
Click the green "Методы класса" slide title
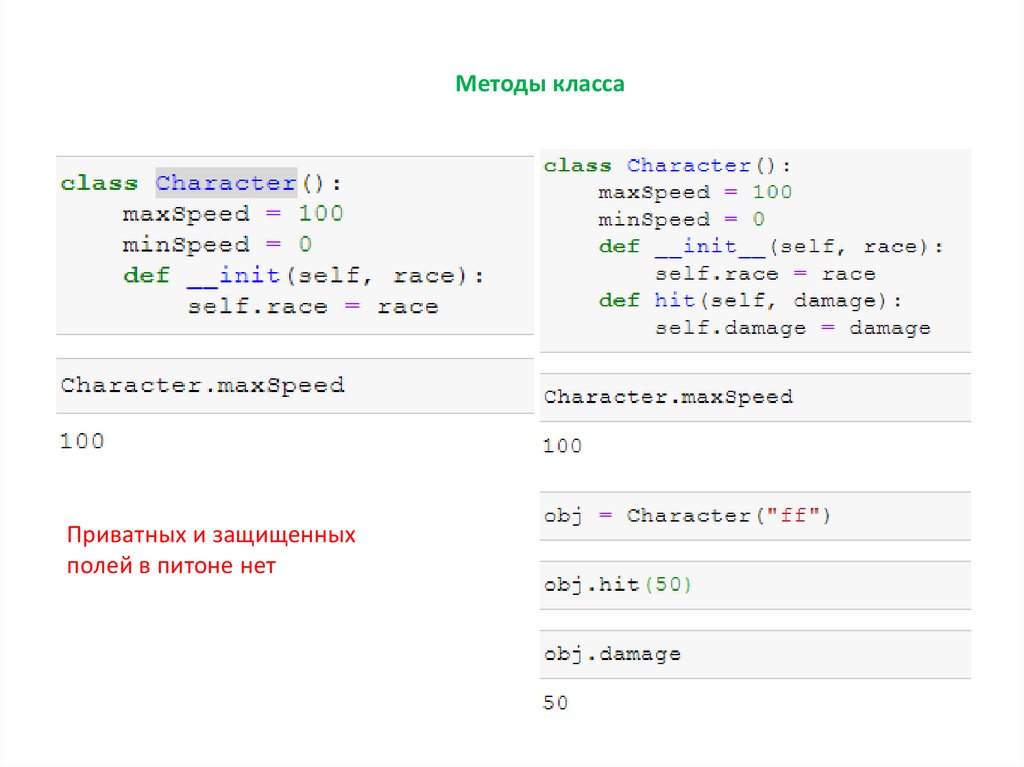pos(540,84)
